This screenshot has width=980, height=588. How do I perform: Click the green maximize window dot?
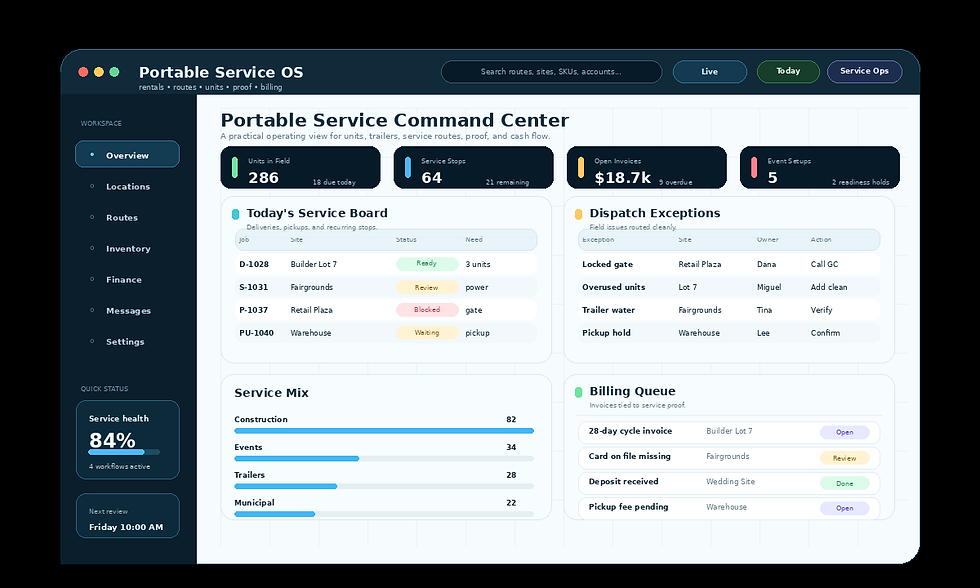tap(114, 72)
